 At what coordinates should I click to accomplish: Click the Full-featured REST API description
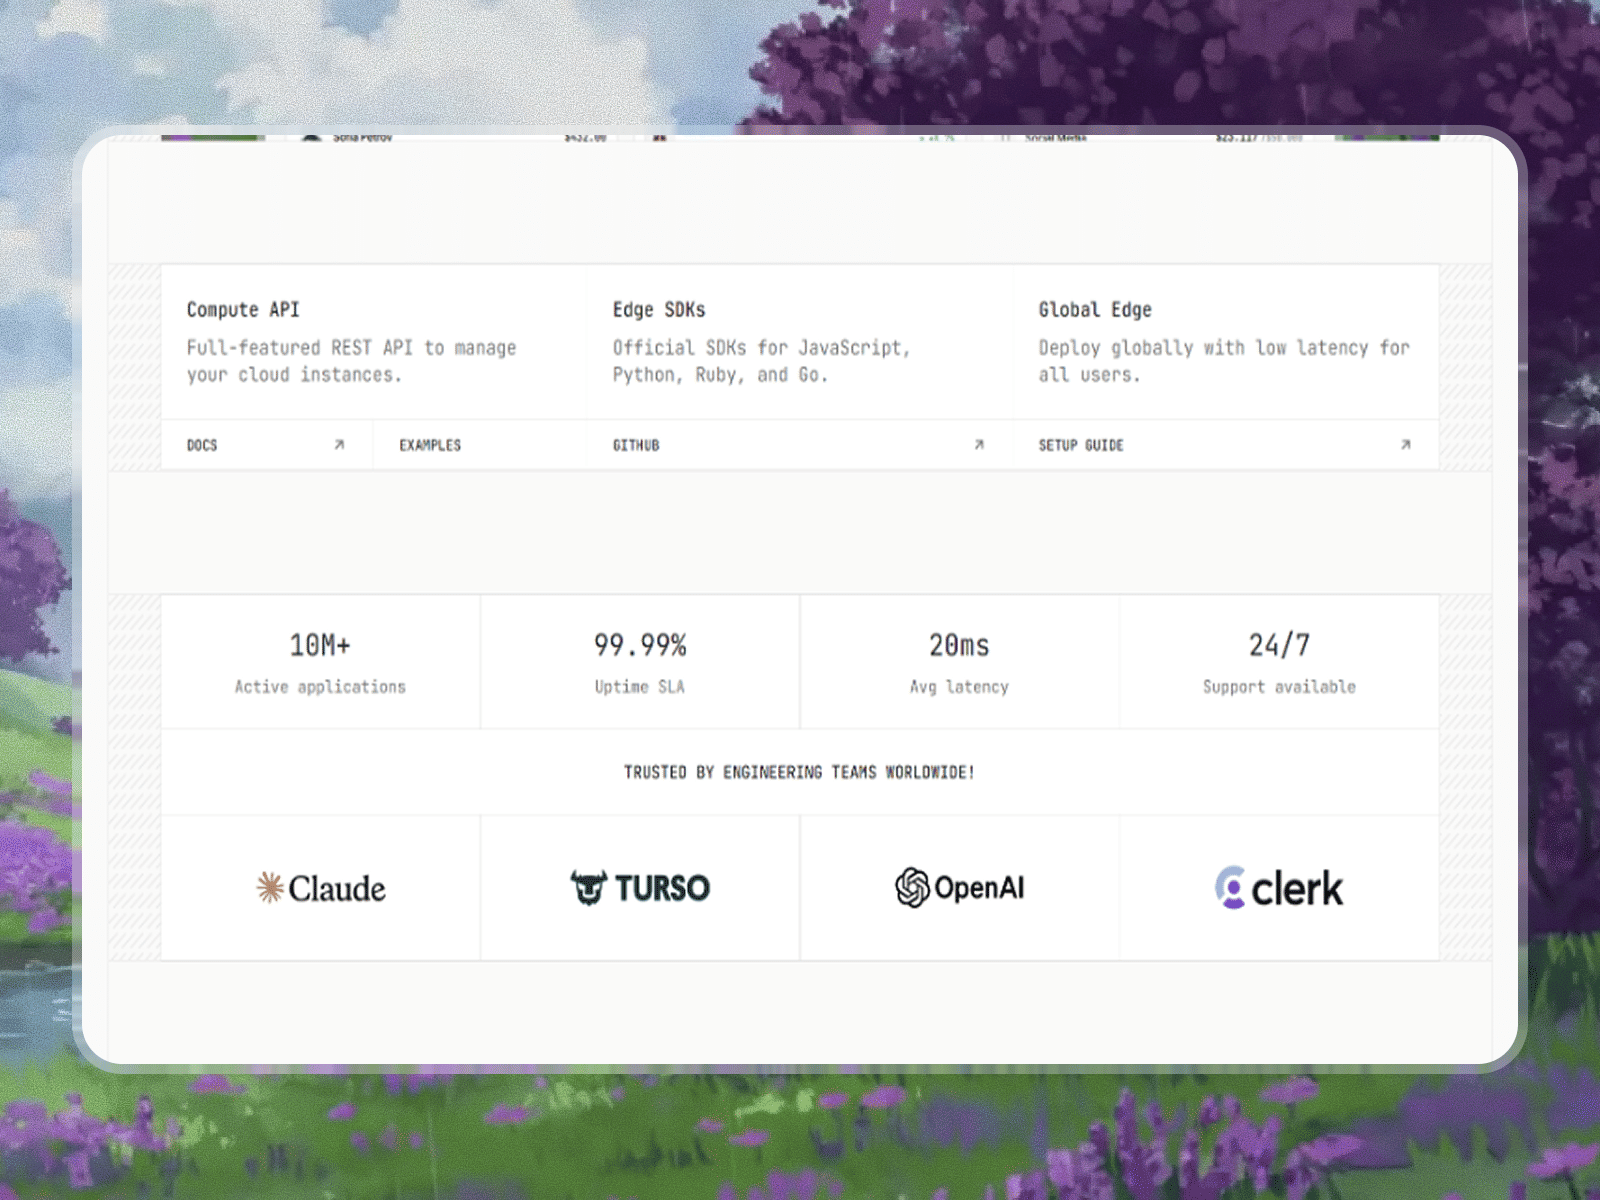point(351,361)
